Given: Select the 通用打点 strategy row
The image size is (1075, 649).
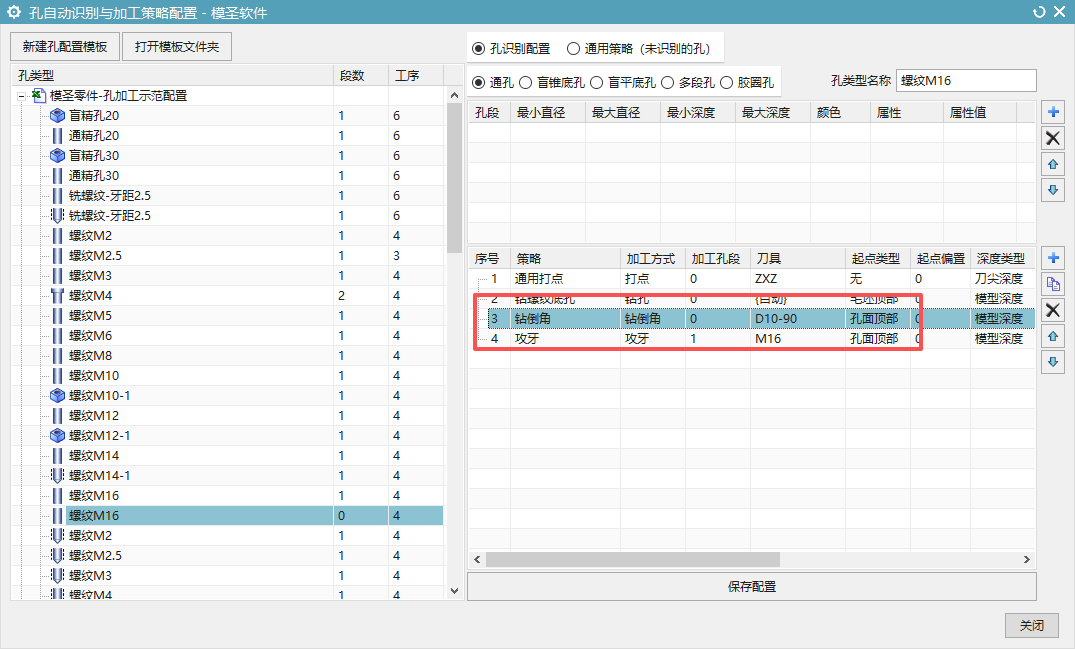Looking at the screenshot, I should [x=751, y=278].
